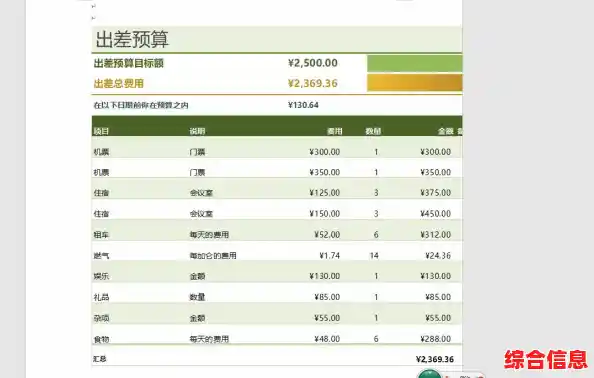The width and height of the screenshot is (594, 378).
Task: Click the 数量 column header
Action: click(x=373, y=131)
